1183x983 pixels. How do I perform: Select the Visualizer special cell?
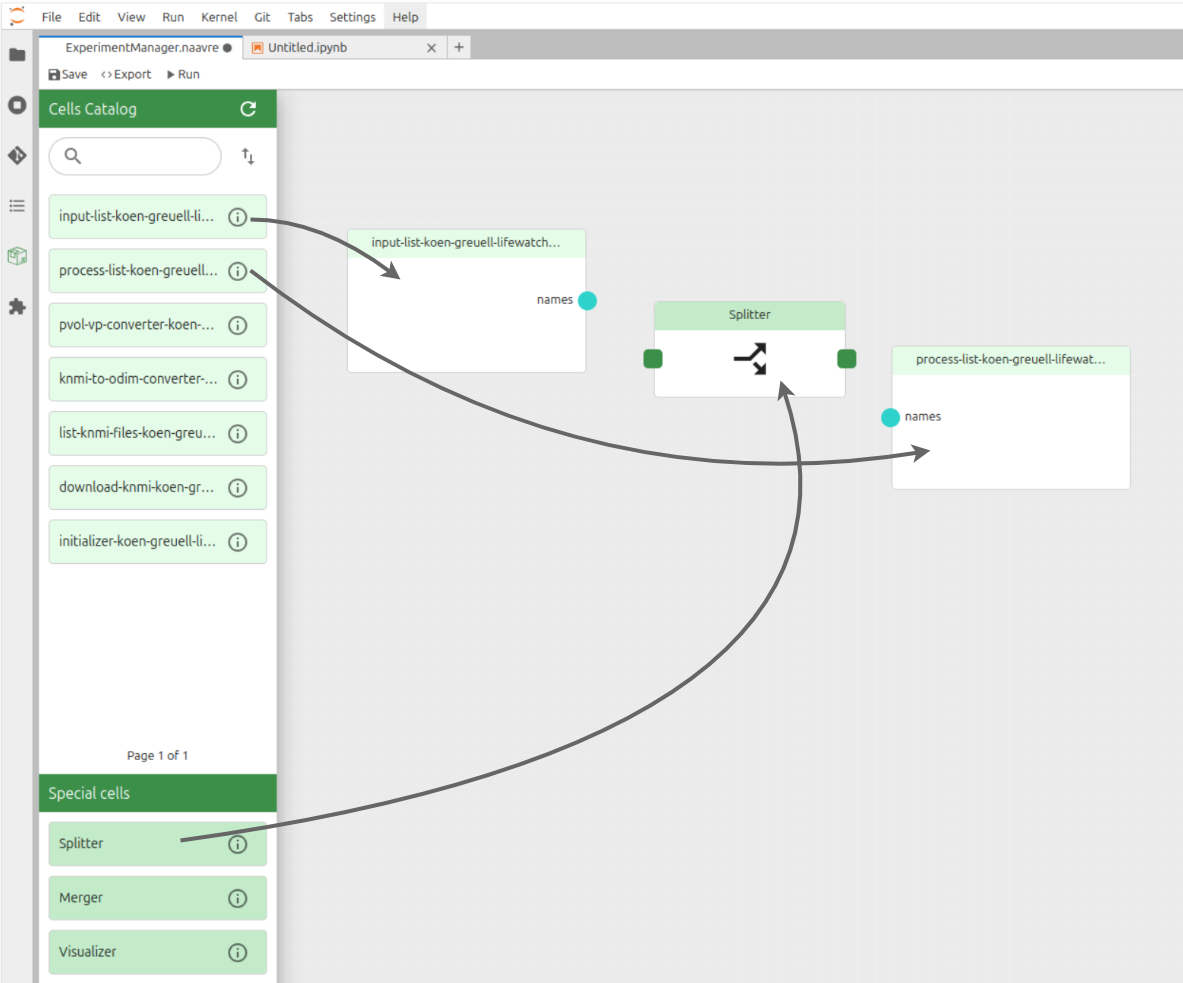click(x=158, y=953)
